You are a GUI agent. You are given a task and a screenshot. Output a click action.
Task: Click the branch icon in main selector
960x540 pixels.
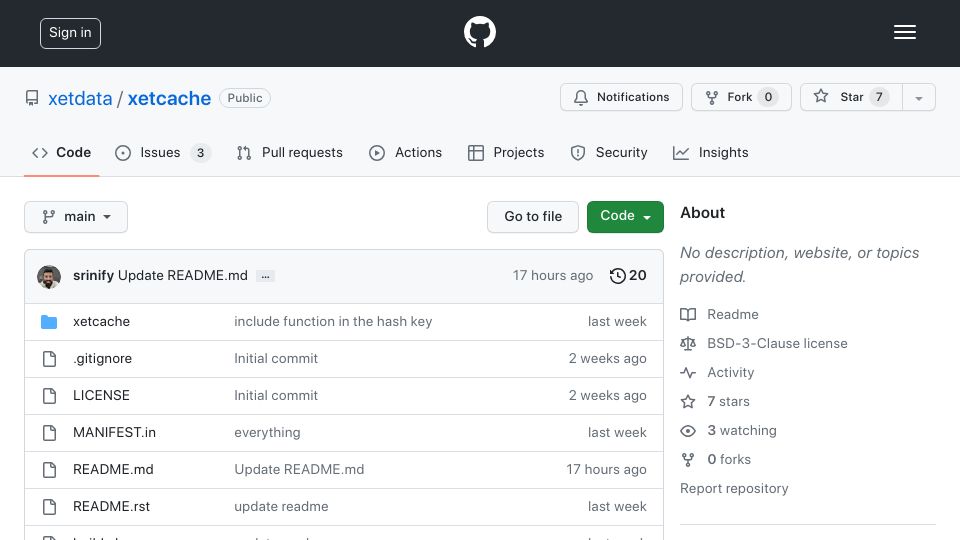[x=48, y=217]
